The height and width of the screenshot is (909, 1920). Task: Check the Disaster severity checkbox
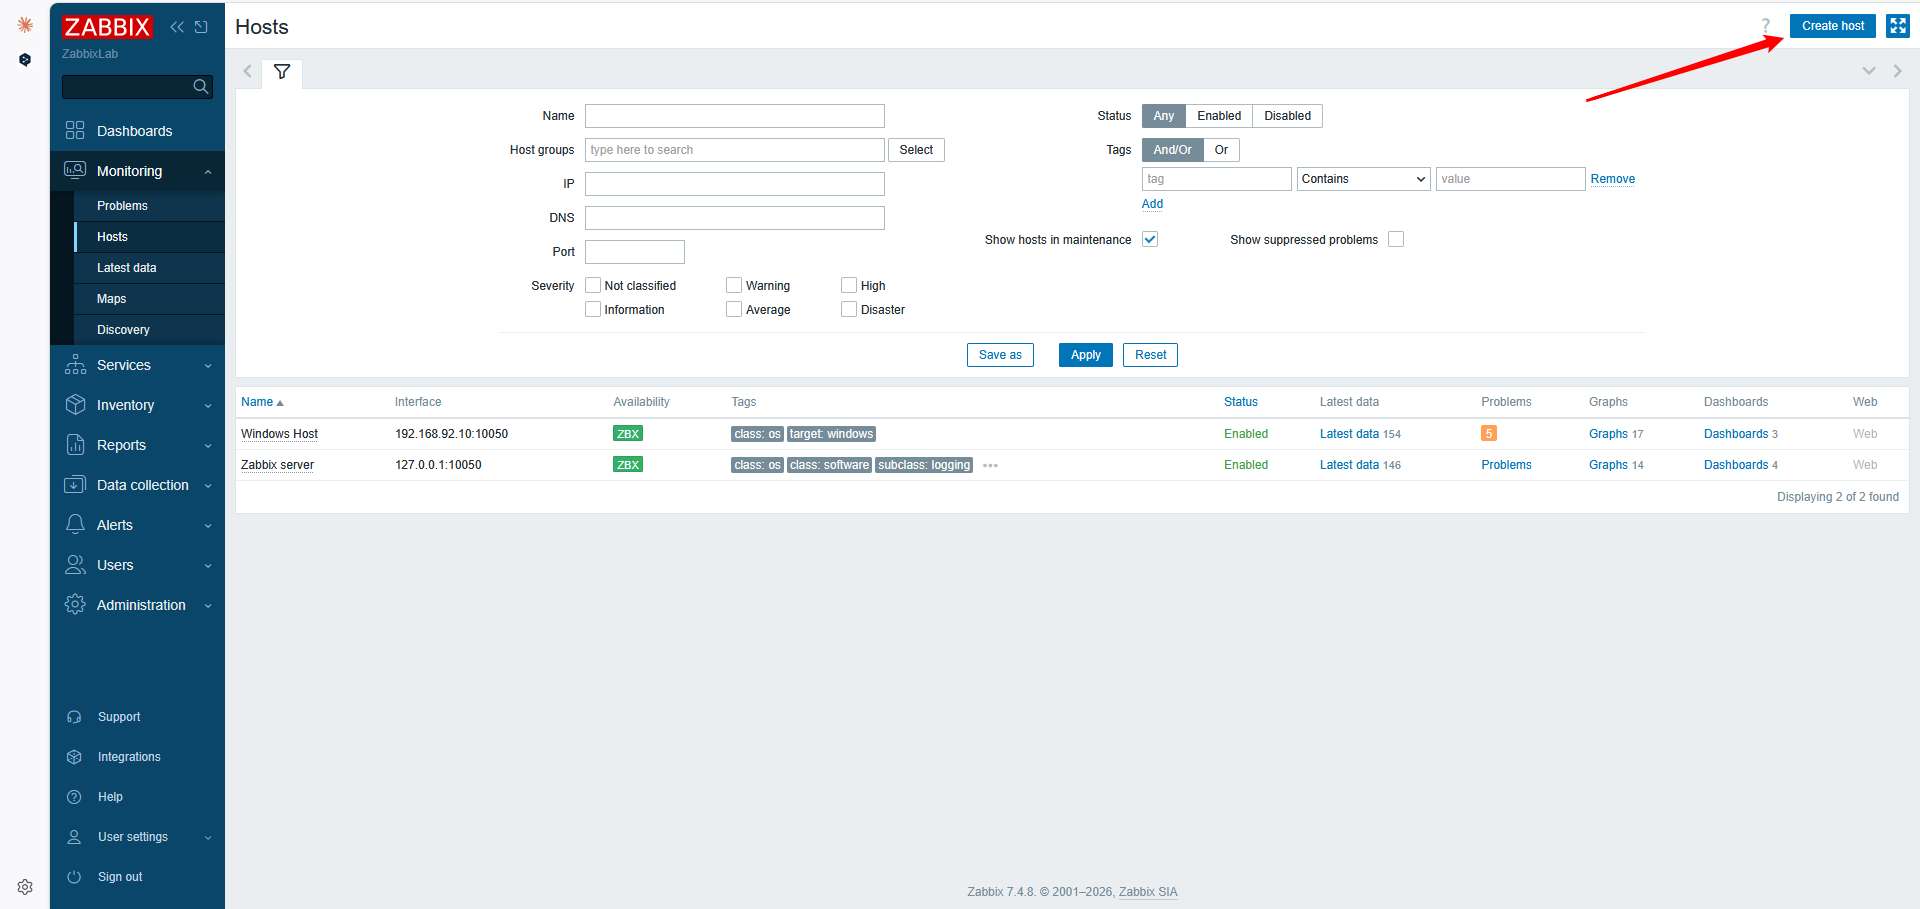click(x=849, y=310)
